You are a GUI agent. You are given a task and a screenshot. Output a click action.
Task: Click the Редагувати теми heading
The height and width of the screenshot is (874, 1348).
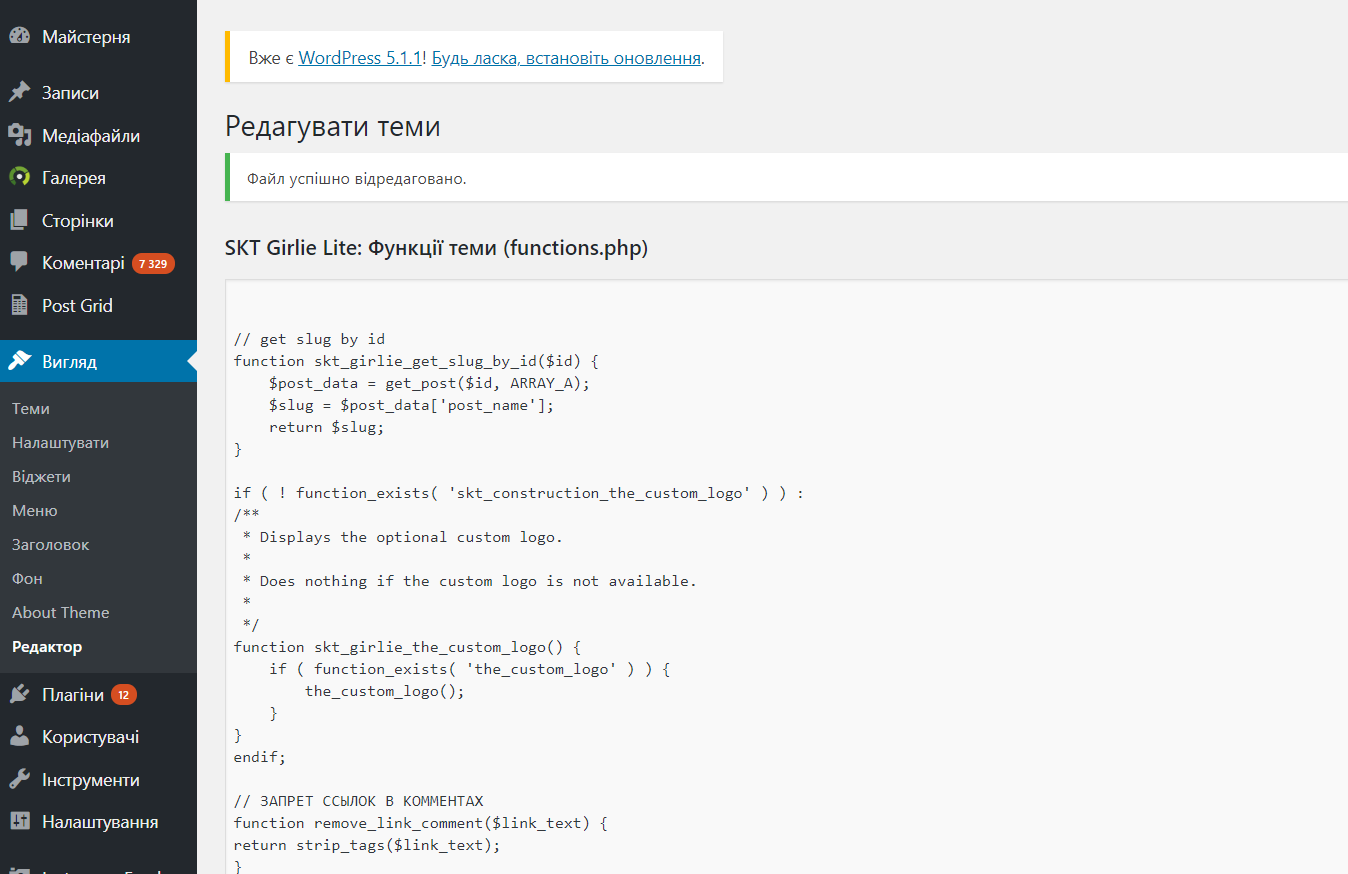coord(333,127)
